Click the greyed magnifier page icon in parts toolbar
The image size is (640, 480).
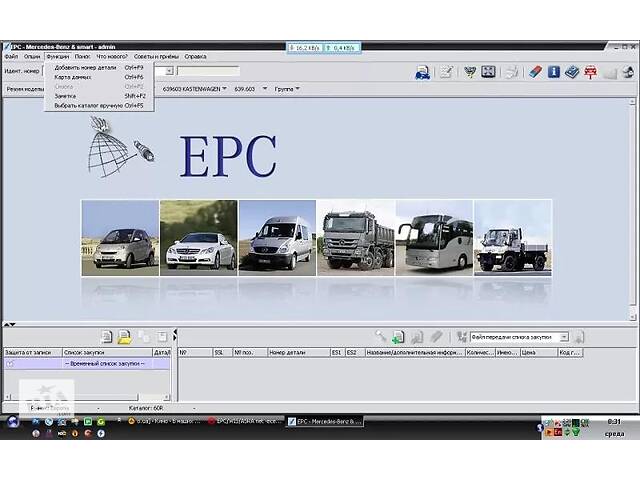pos(417,337)
